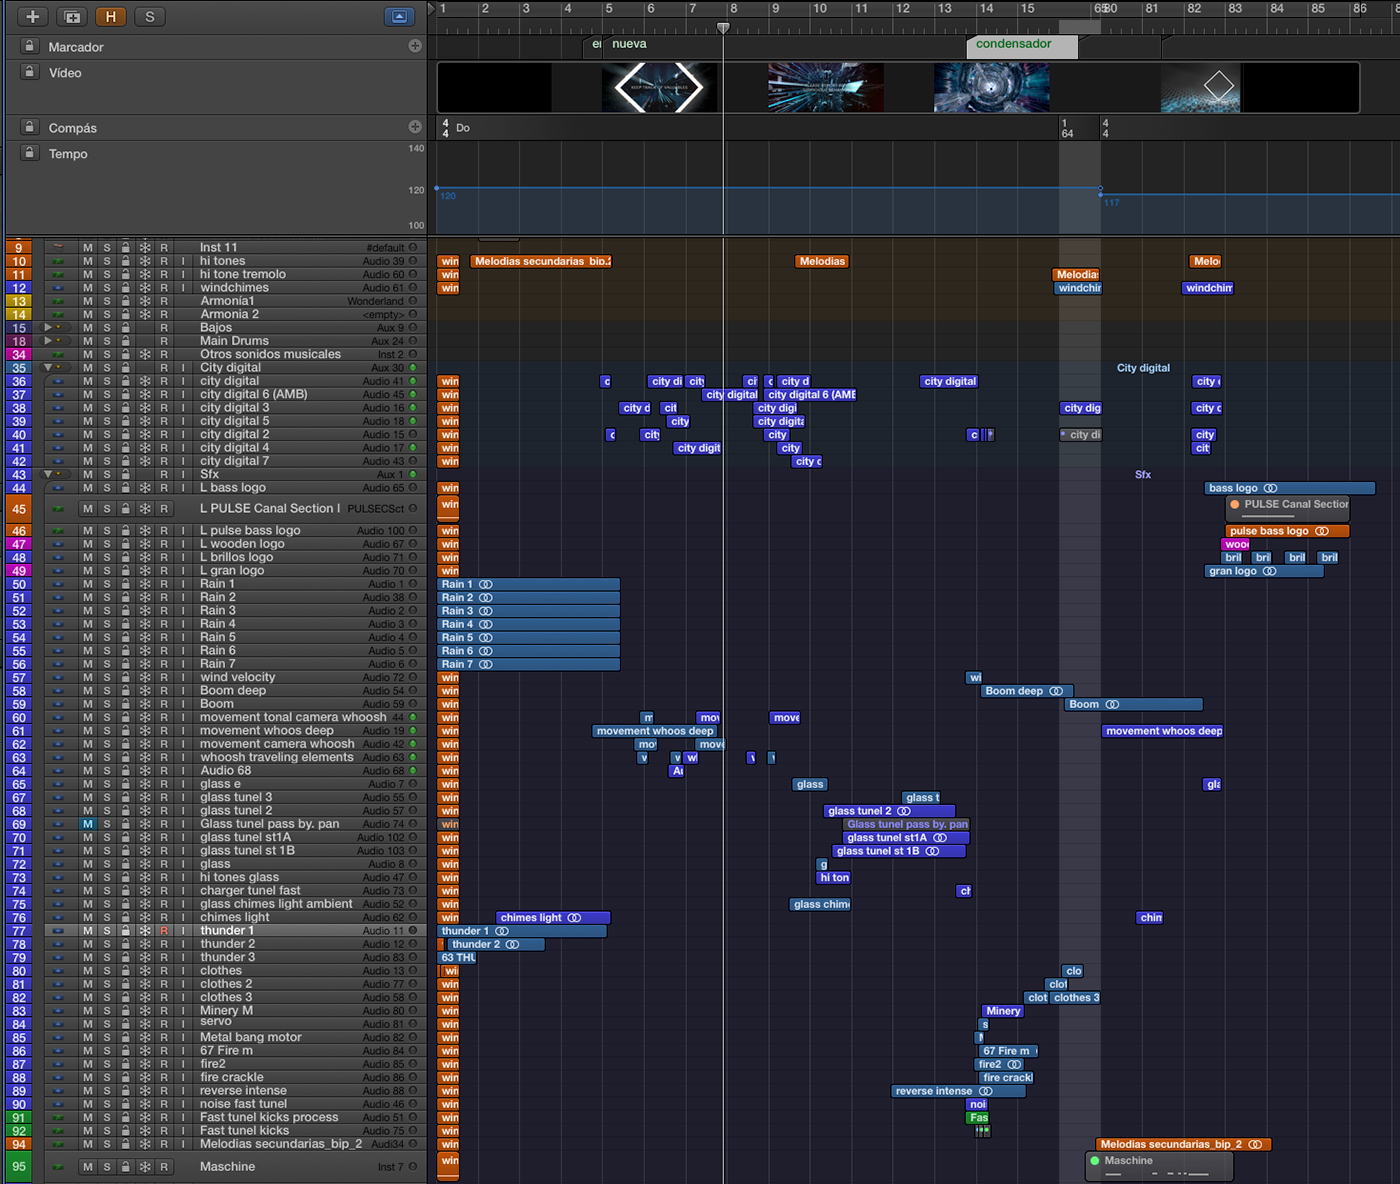Image resolution: width=1400 pixels, height=1184 pixels.
Task: Select the gran logo region
Action: [1264, 571]
